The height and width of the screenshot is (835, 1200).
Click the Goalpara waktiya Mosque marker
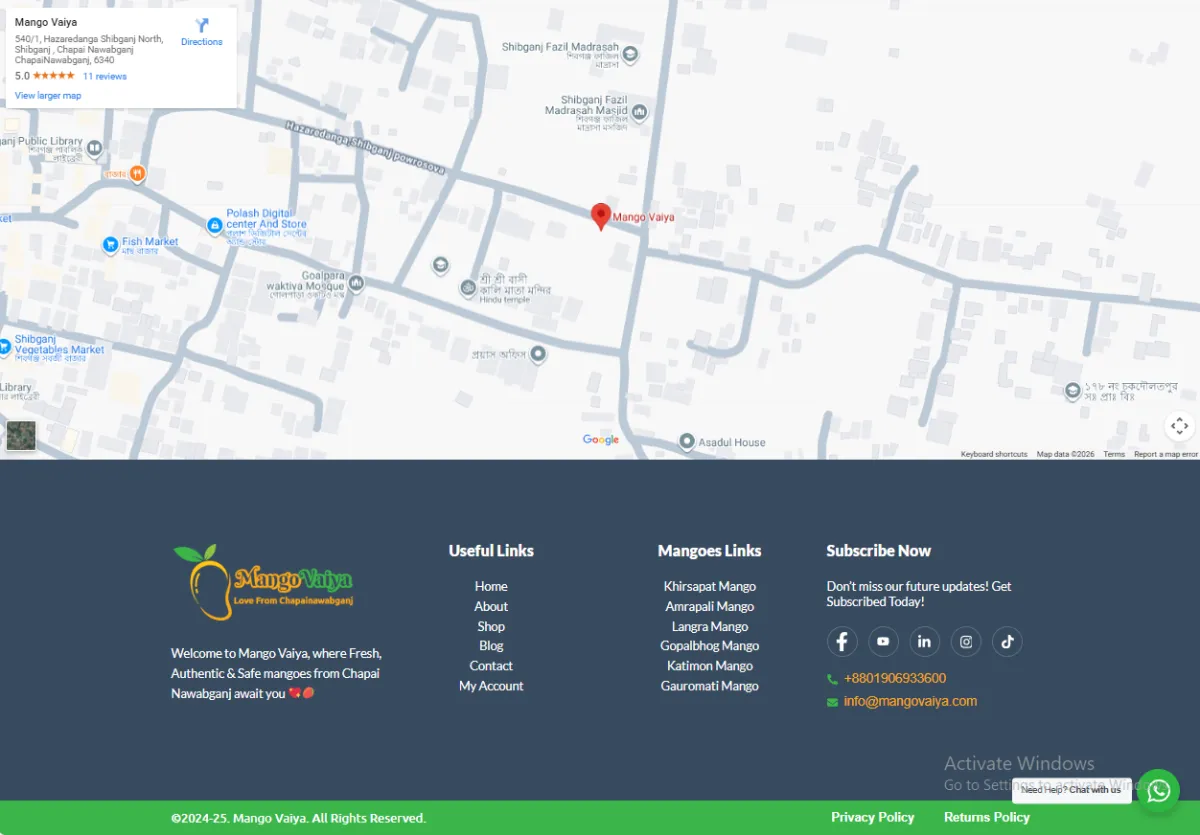(356, 283)
